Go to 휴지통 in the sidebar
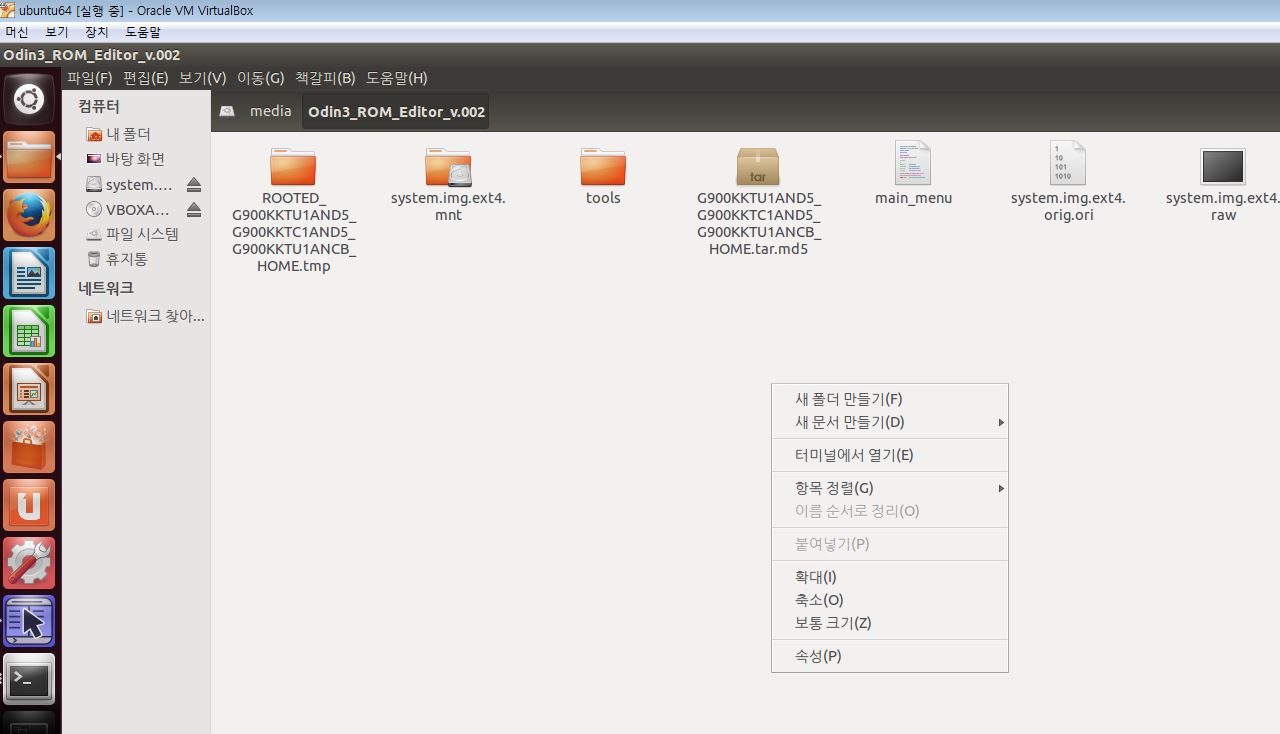 click(126, 259)
